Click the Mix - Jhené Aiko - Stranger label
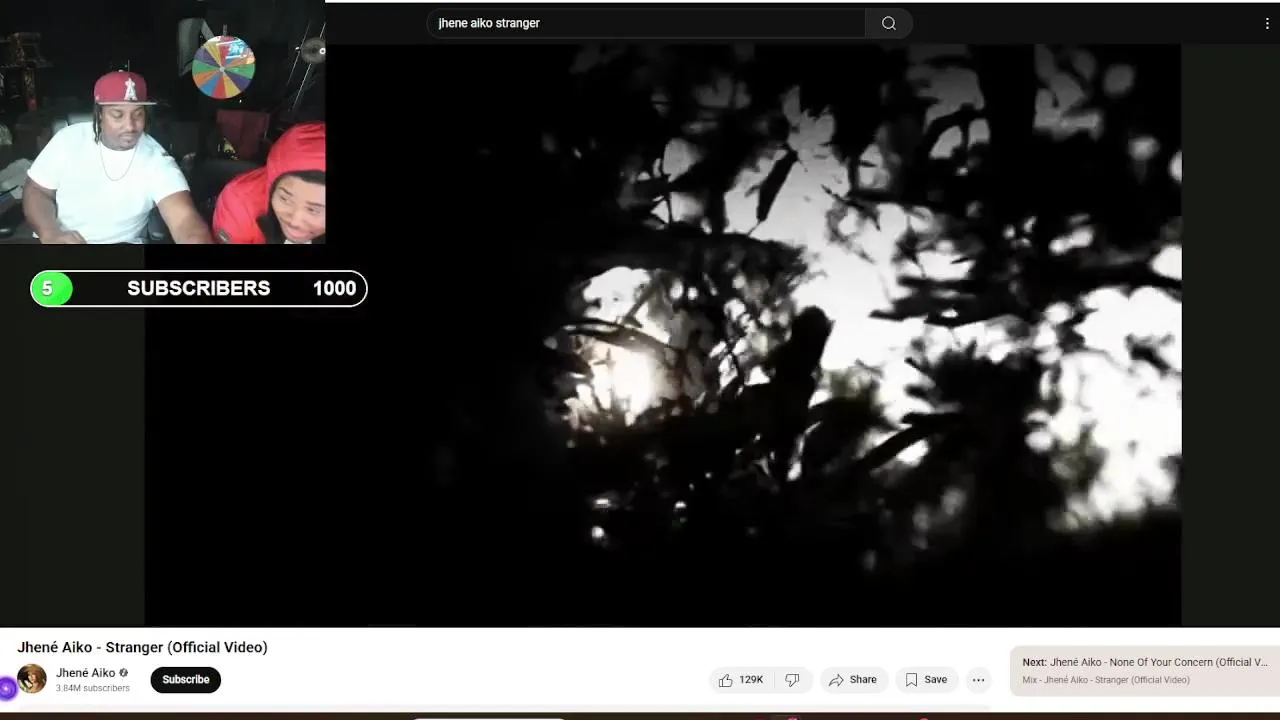This screenshot has width=1280, height=720. pyautogui.click(x=1106, y=680)
